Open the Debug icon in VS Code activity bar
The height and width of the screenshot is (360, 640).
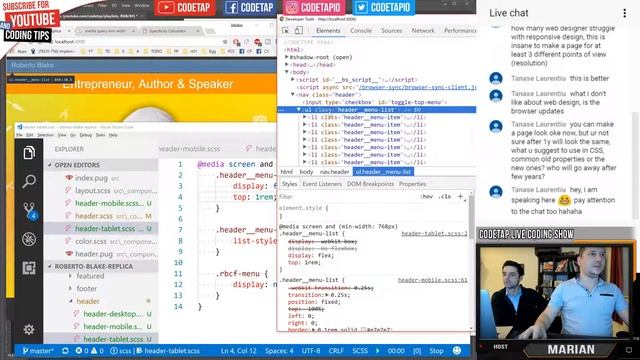(29, 239)
